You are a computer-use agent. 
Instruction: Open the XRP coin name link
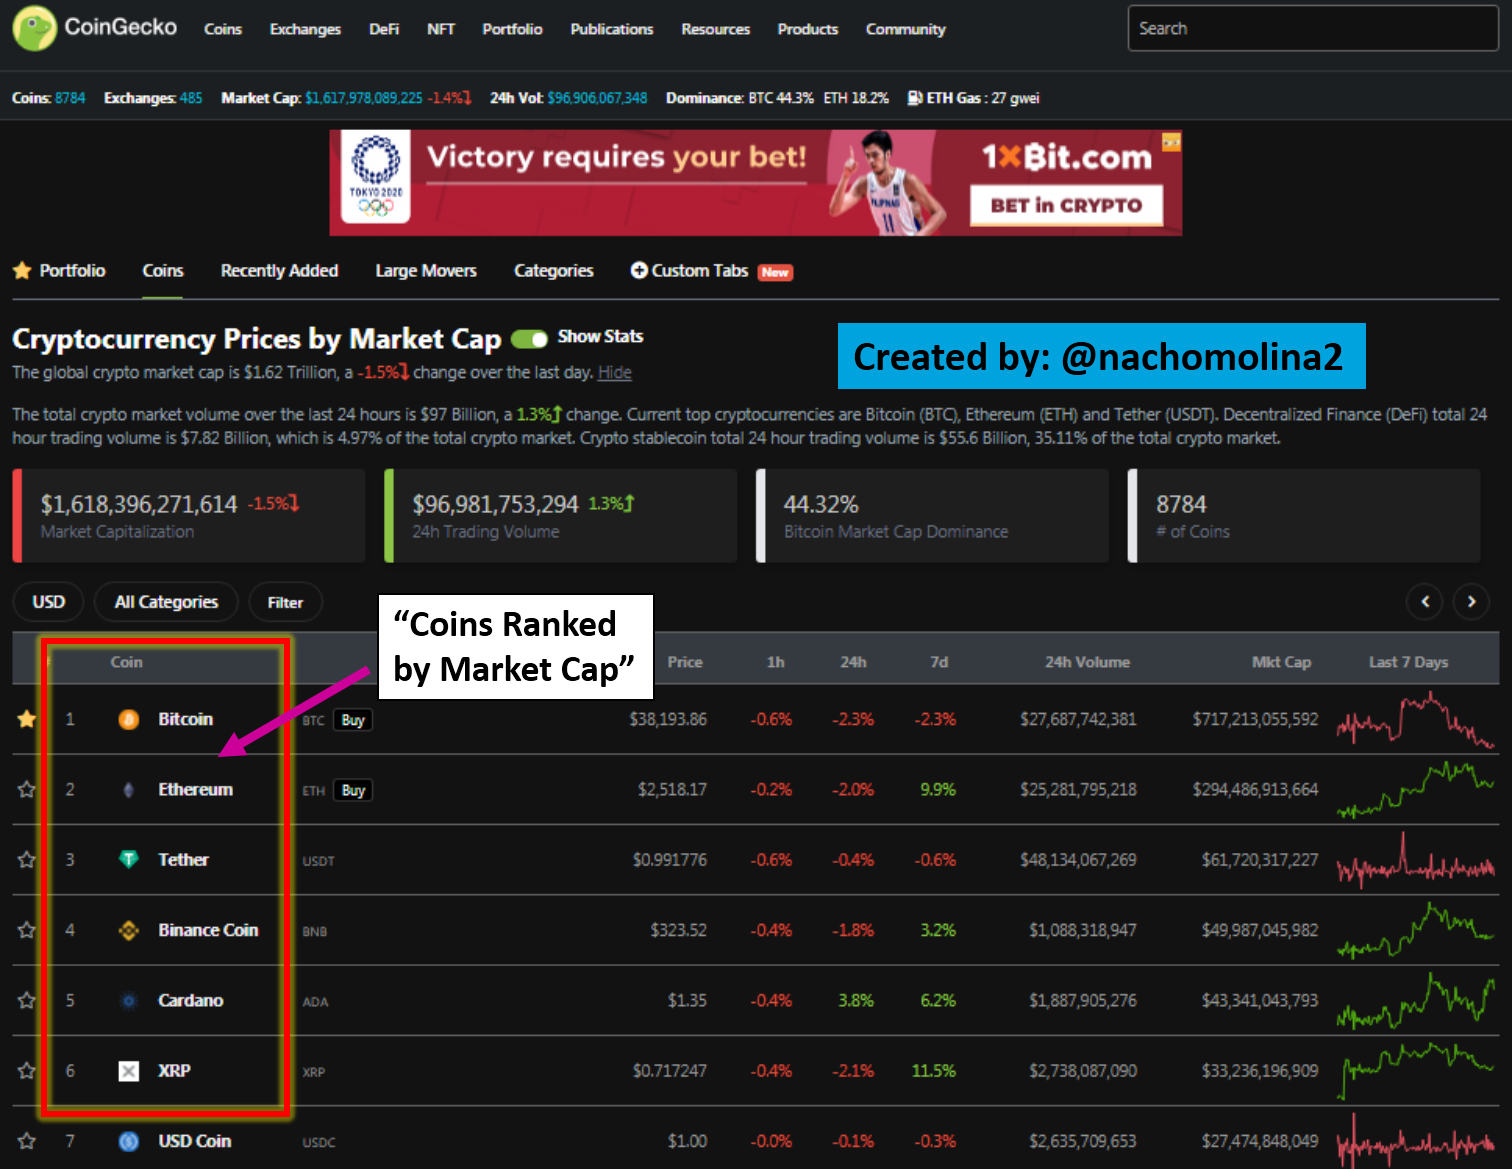174,1071
